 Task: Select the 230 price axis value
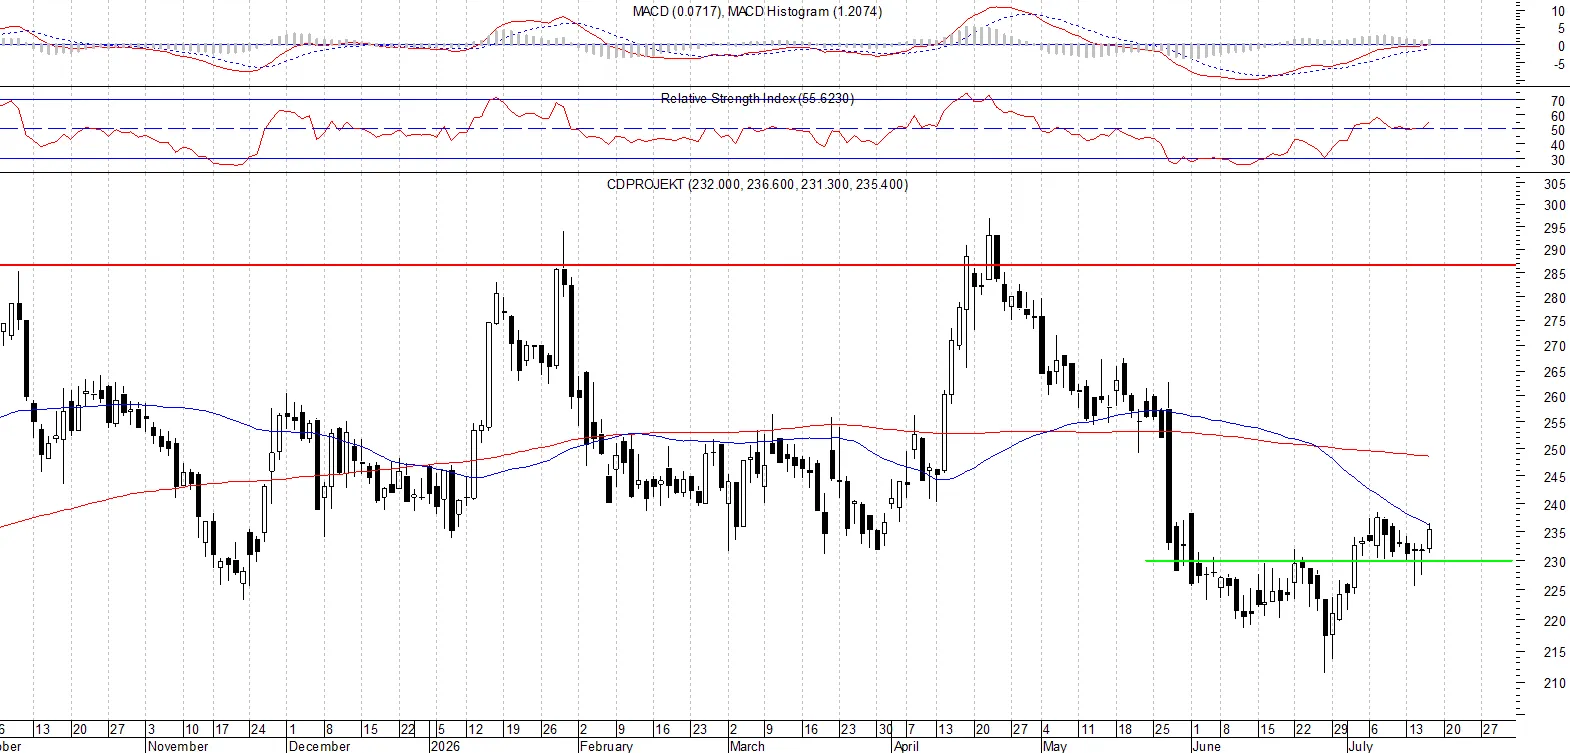tap(1555, 564)
